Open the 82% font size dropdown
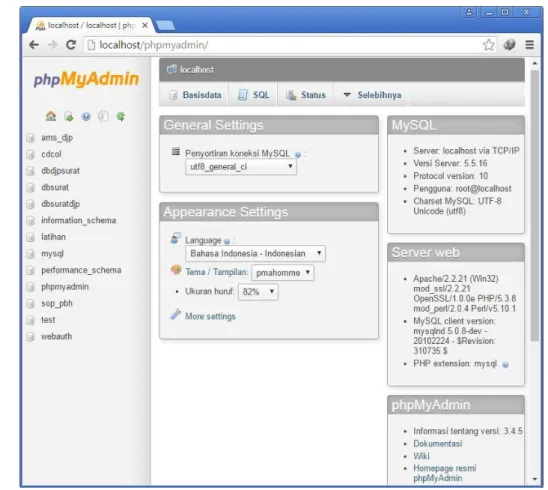548x490 pixels. 258,291
